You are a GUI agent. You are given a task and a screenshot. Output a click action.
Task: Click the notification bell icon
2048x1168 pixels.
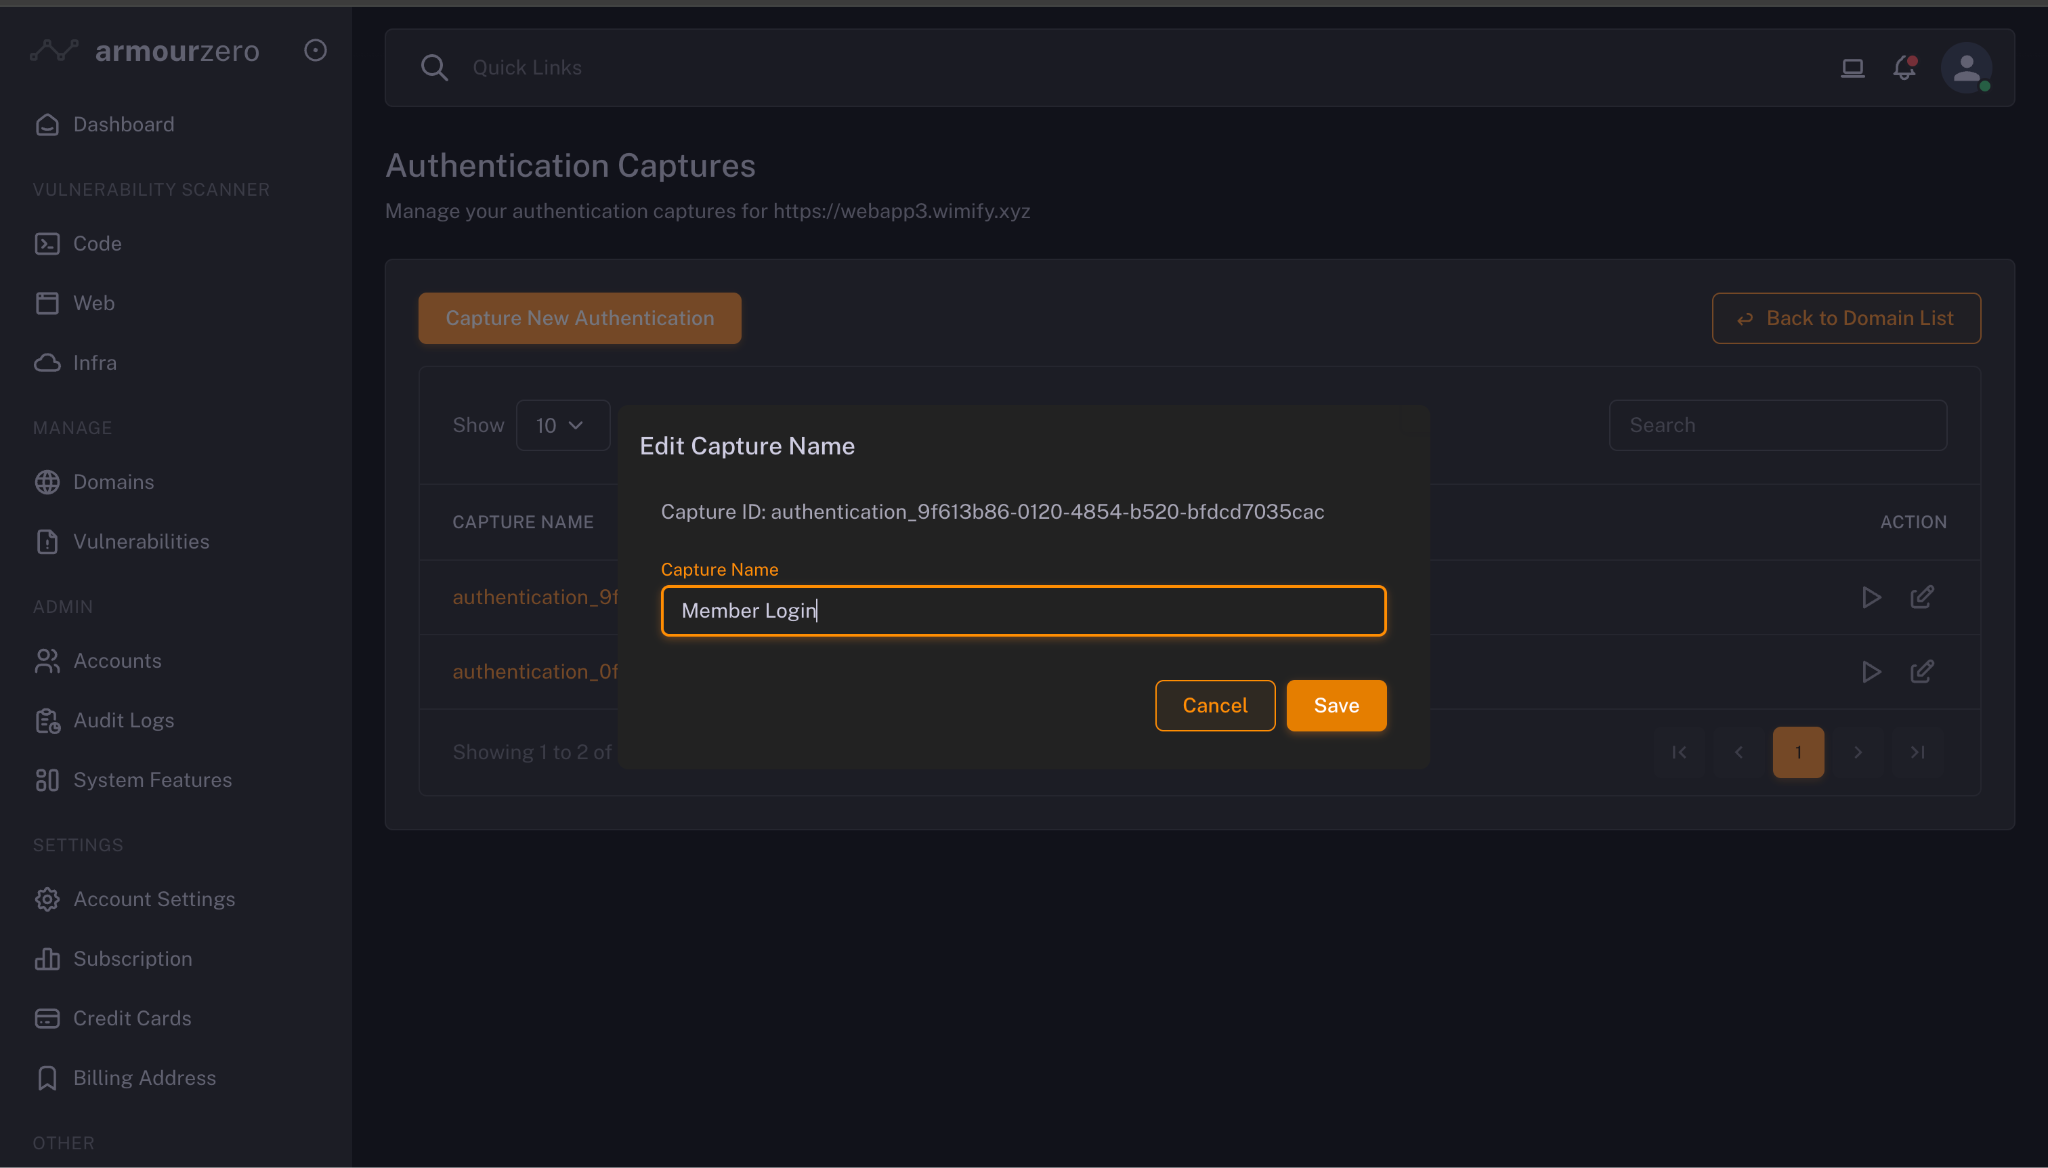click(x=1904, y=68)
